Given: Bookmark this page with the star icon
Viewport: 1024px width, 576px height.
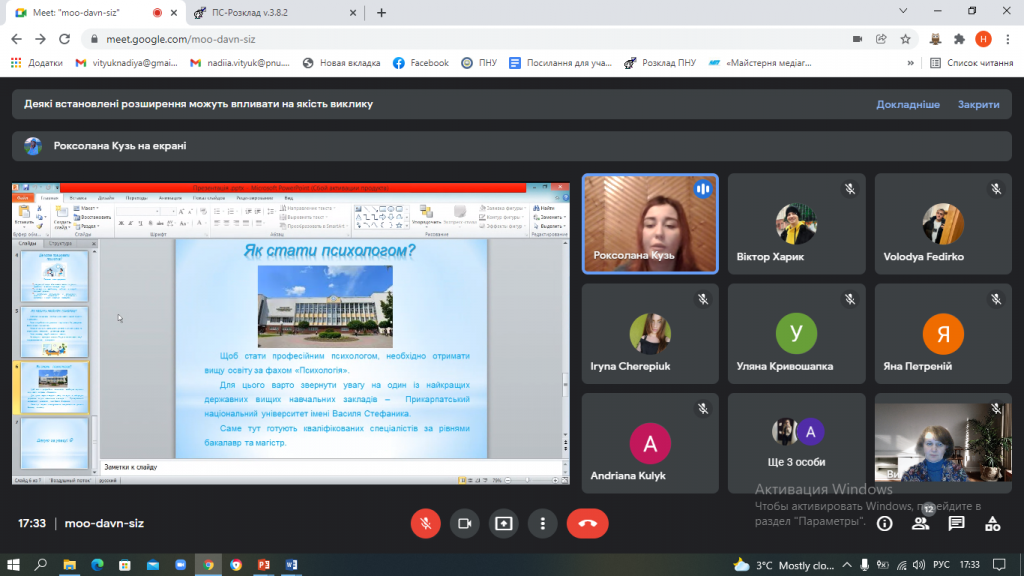Looking at the screenshot, I should pos(905,39).
